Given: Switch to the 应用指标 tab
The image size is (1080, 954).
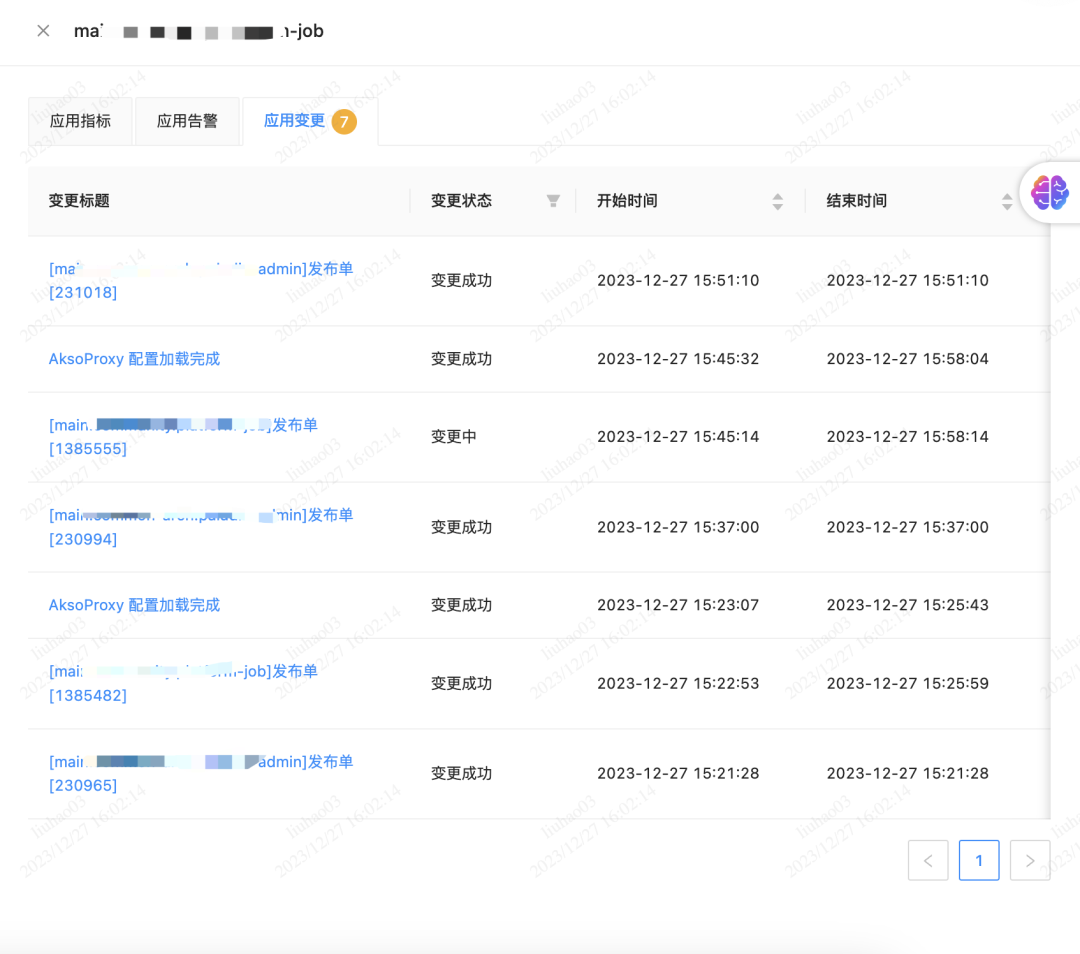Looking at the screenshot, I should [x=80, y=121].
